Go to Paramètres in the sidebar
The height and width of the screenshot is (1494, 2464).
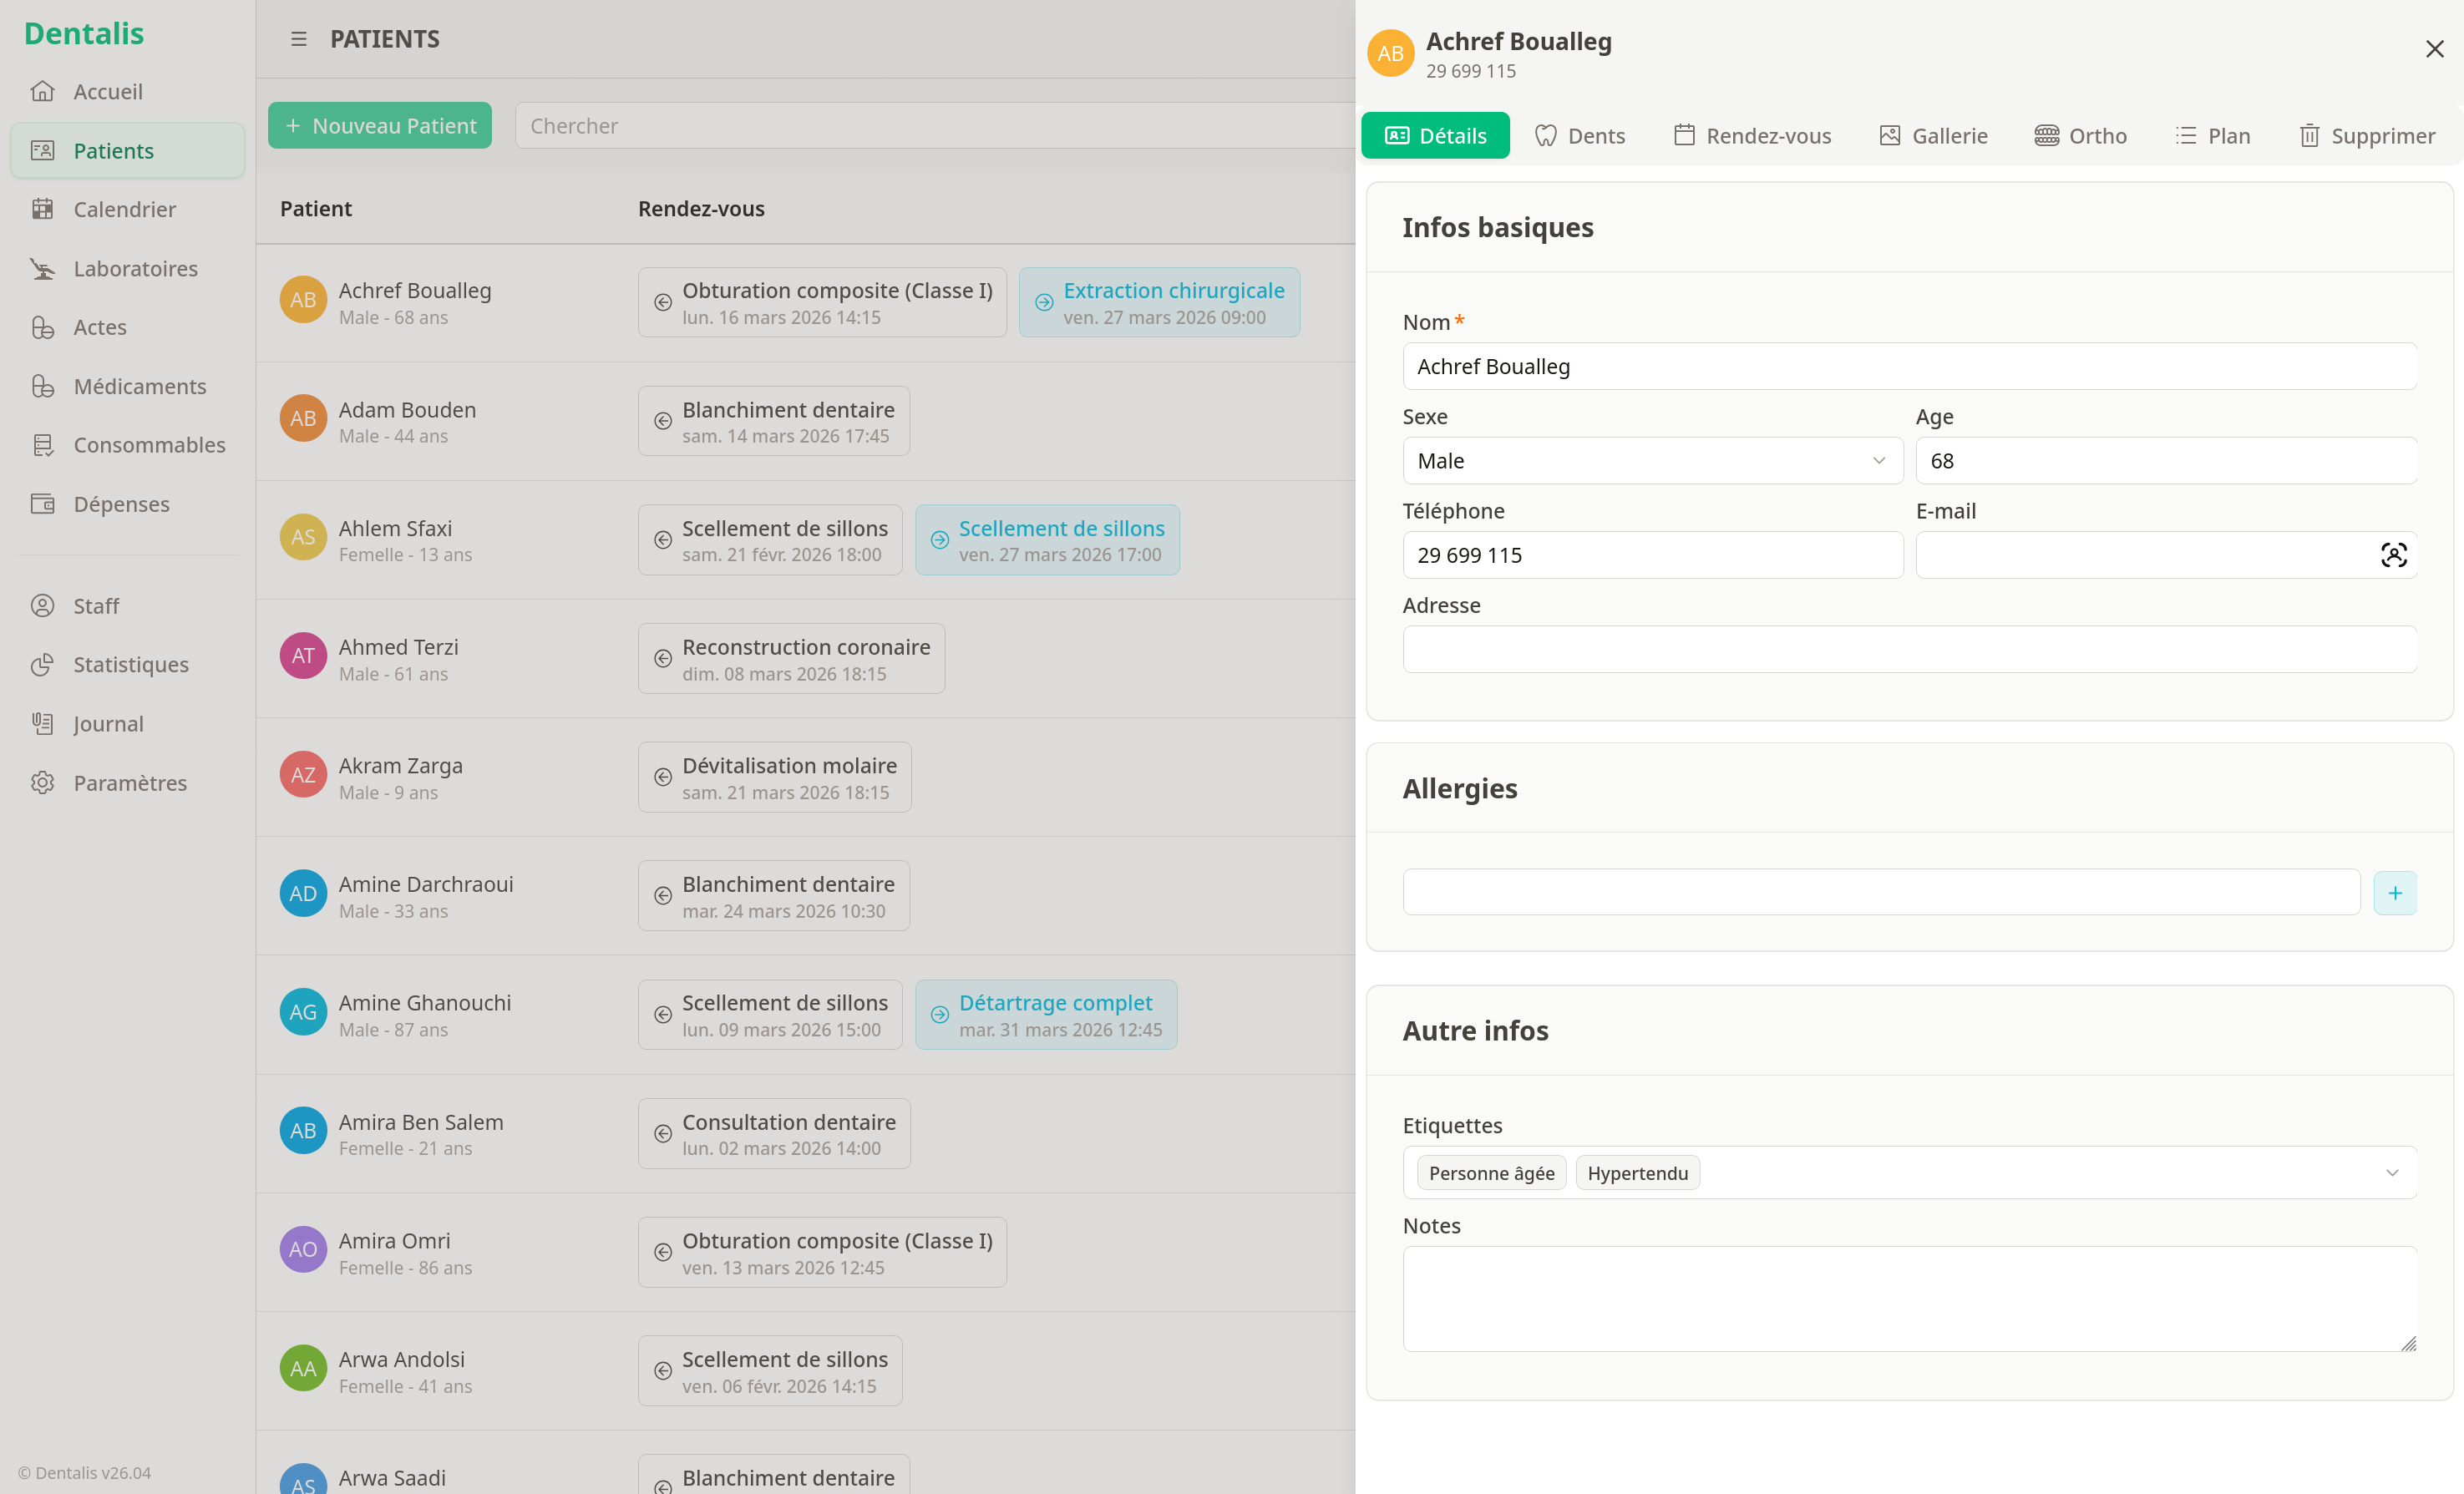point(129,782)
